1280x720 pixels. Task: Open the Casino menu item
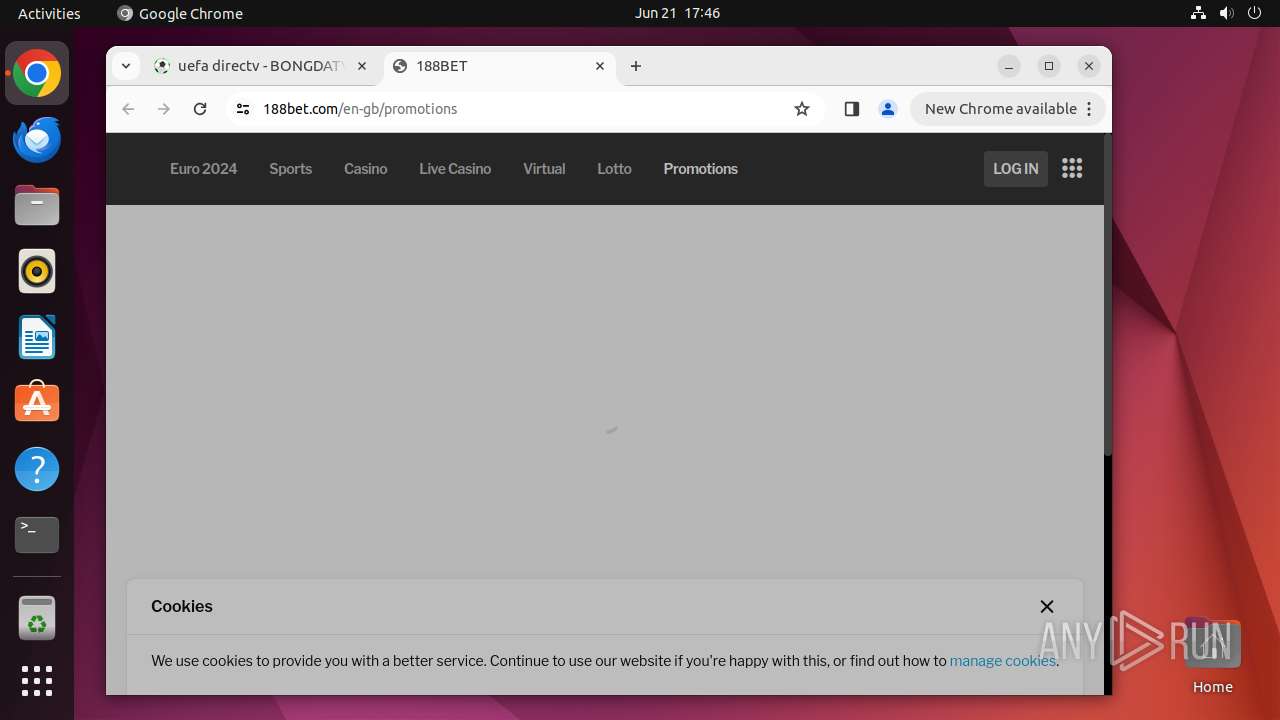365,169
